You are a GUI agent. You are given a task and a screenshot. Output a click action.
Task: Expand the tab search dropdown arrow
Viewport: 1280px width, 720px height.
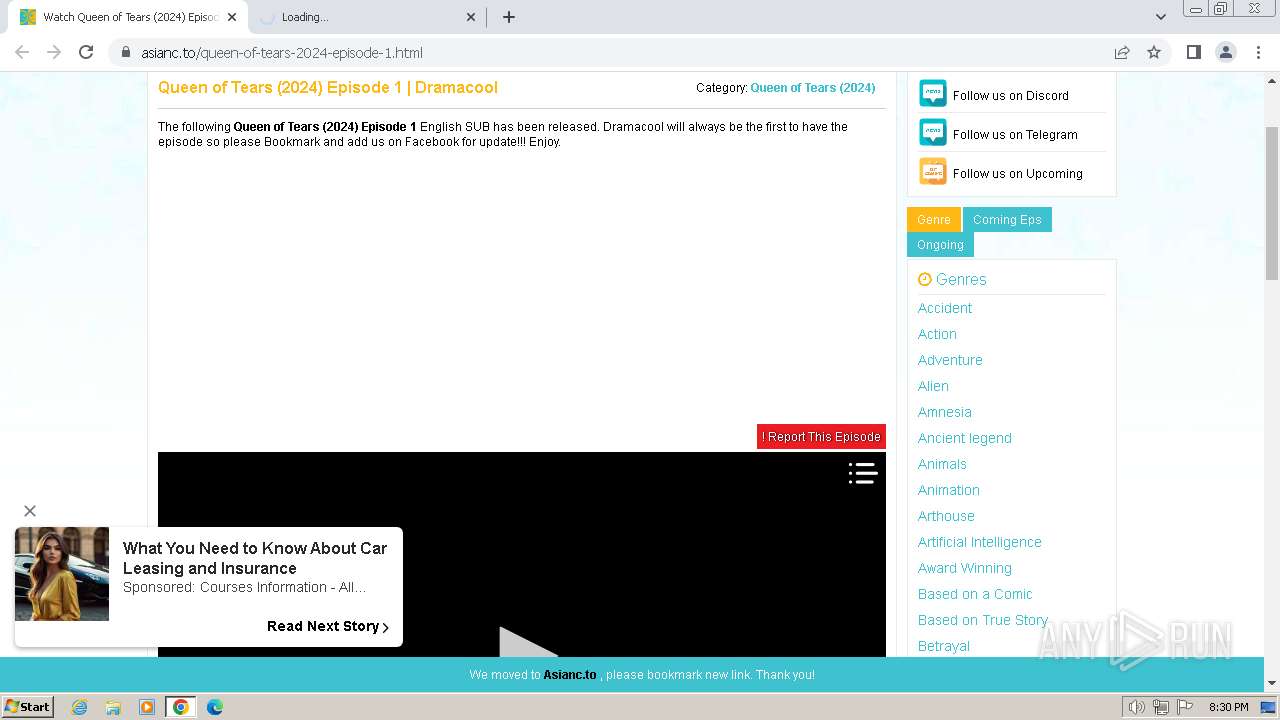tap(1160, 17)
